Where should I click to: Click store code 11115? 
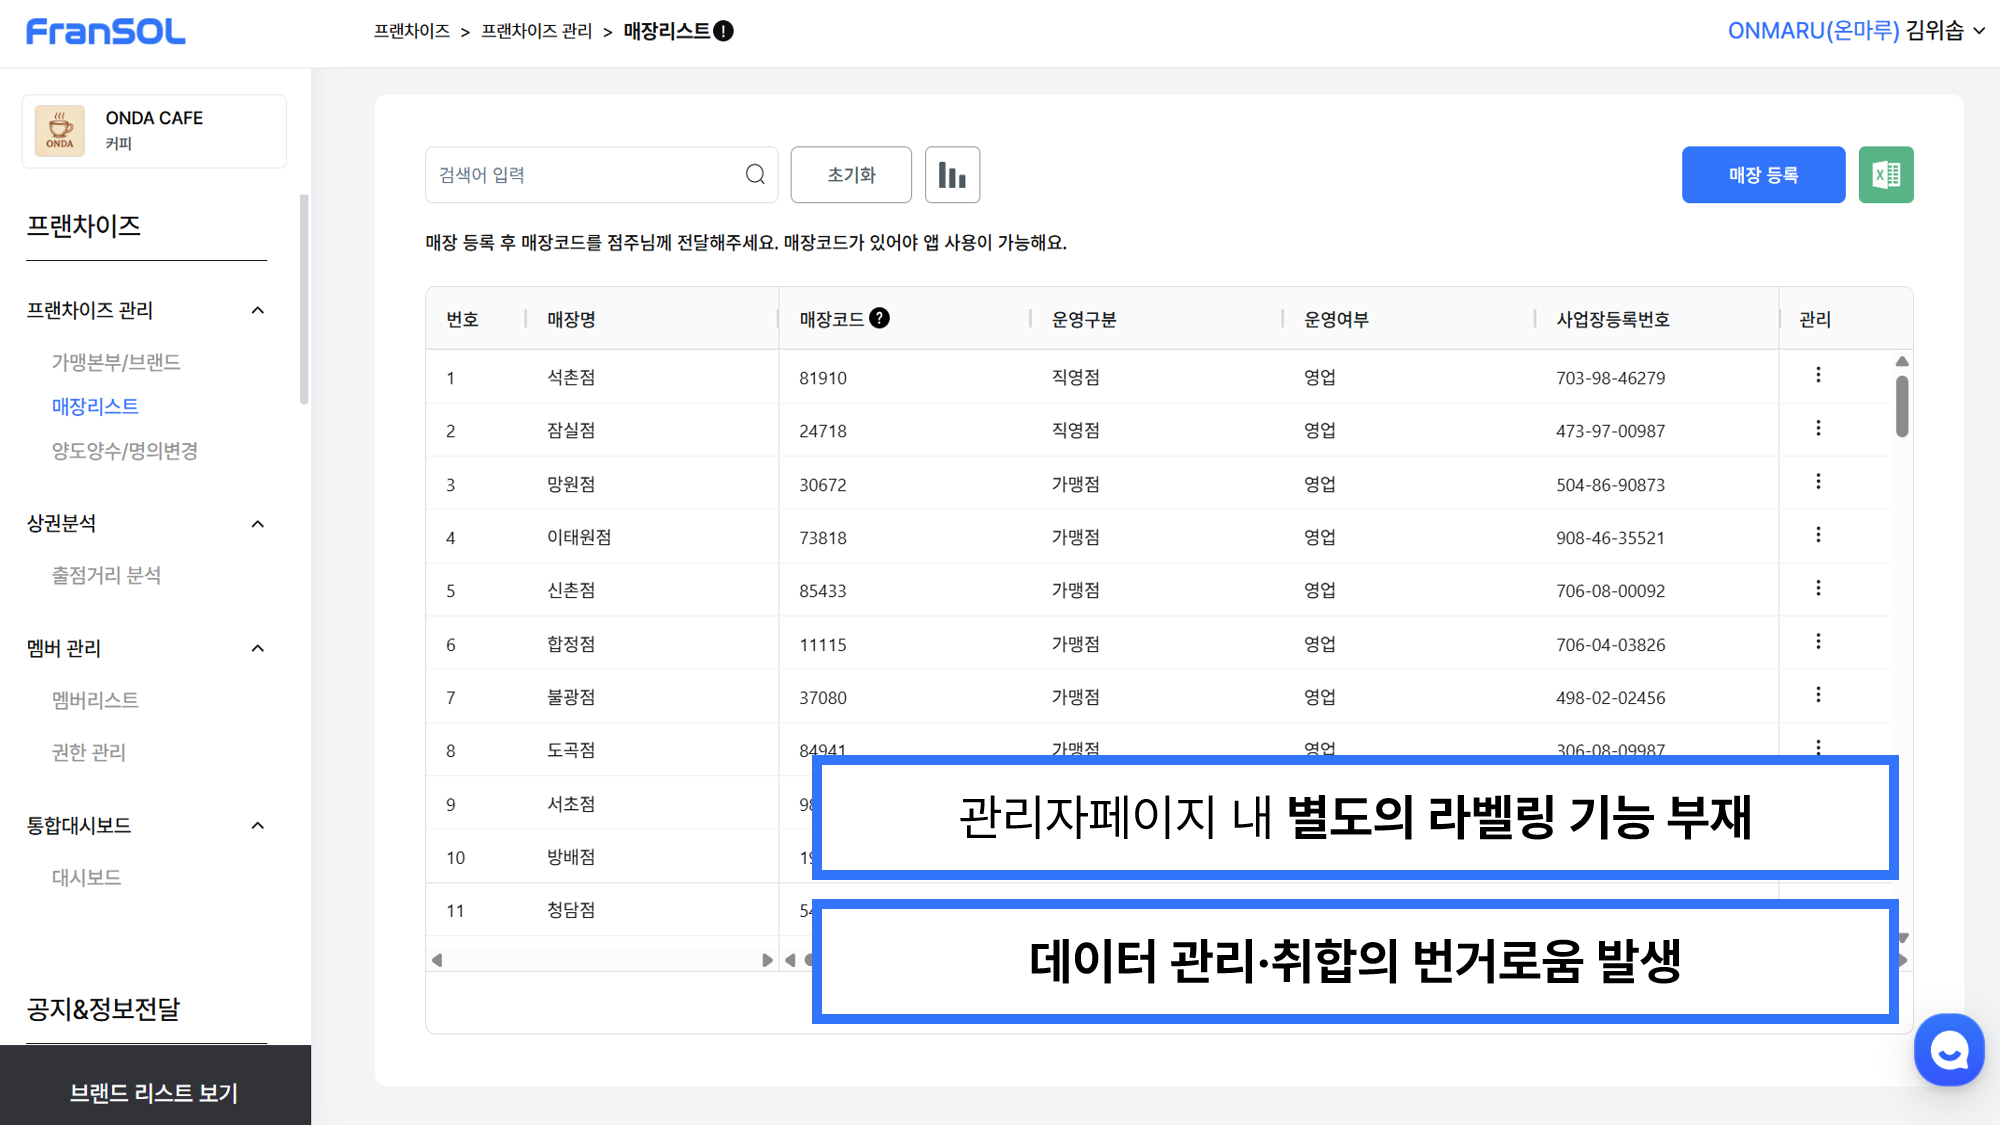[823, 645]
